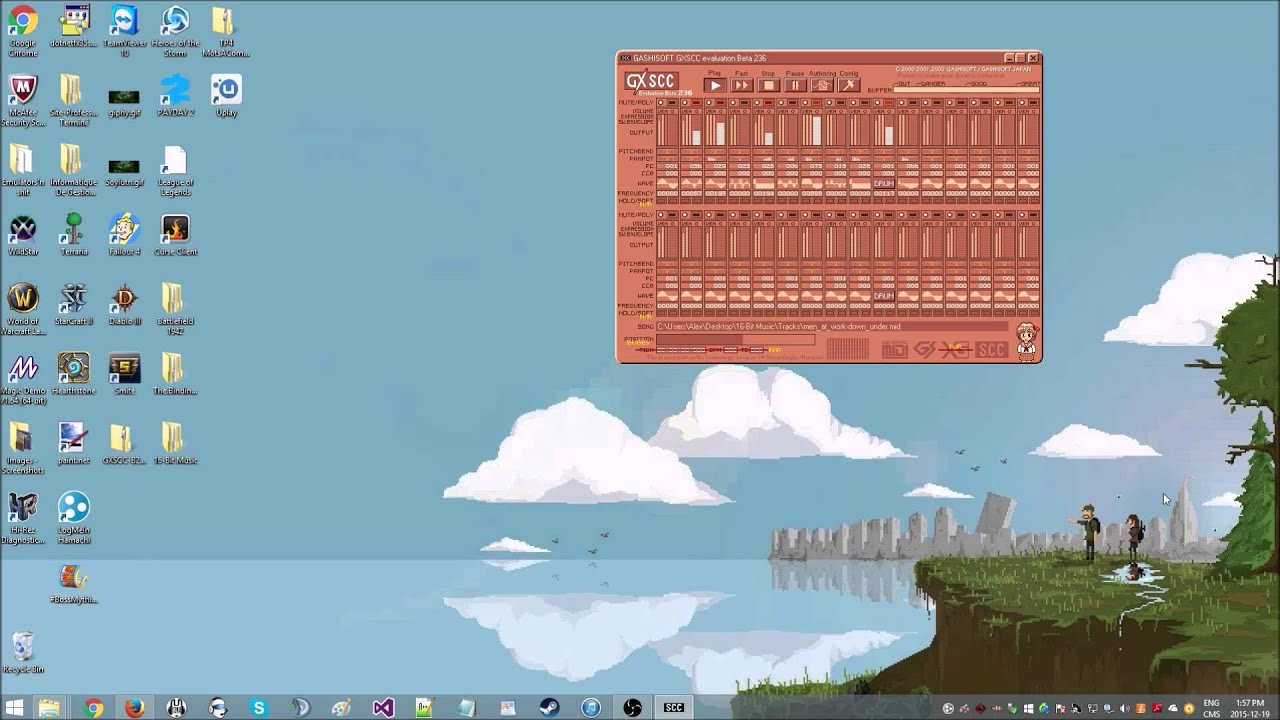
Task: Select the LogMeIn Hamachi desktop icon
Action: coord(73,517)
